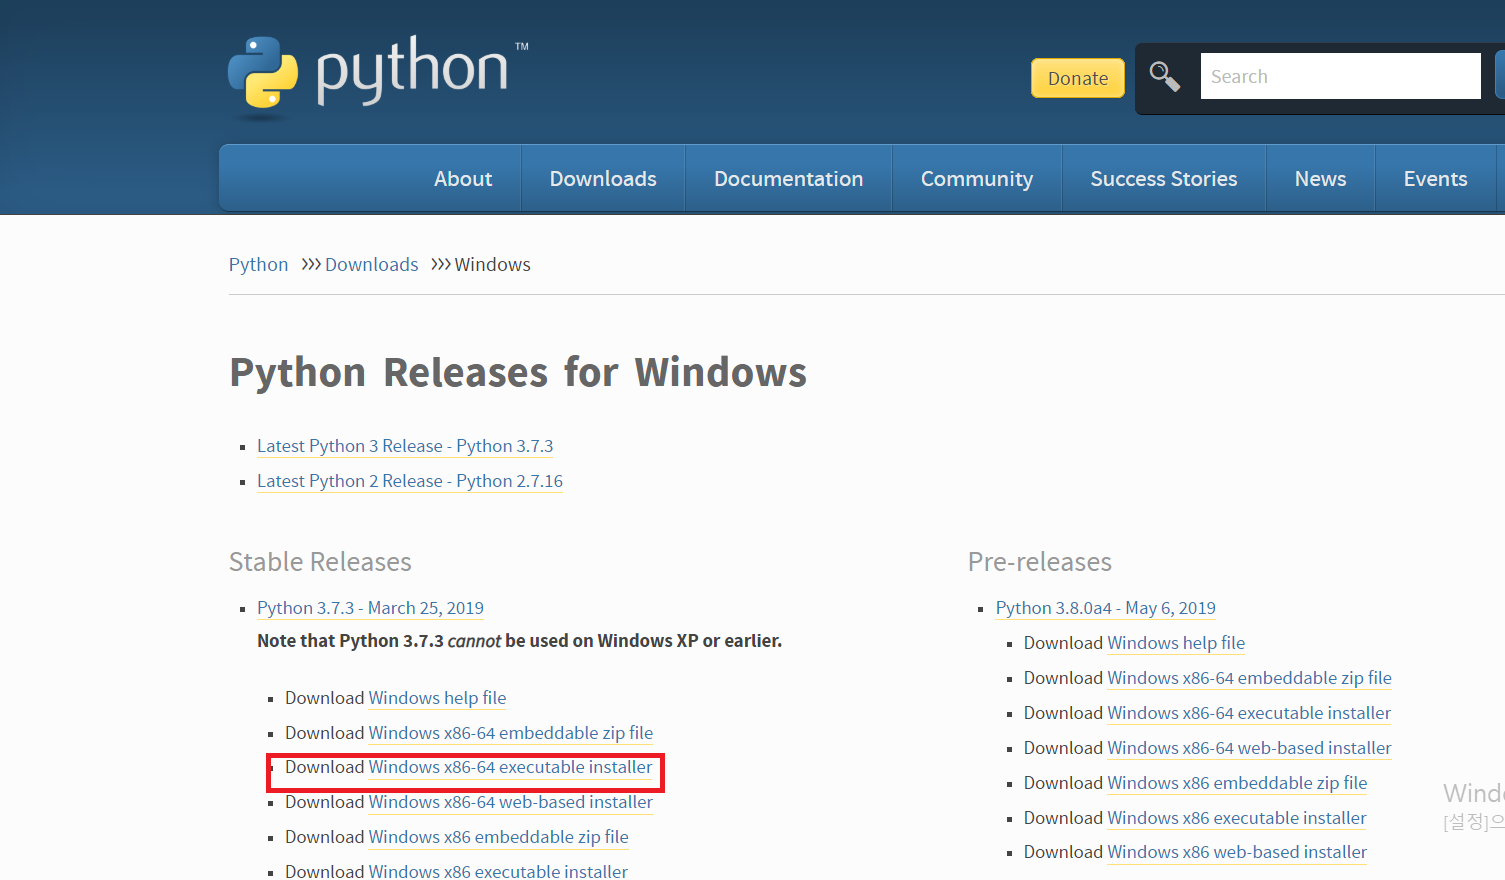Download pre-release Windows x86 web-based installer
This screenshot has width=1505, height=880.
[x=1237, y=852]
